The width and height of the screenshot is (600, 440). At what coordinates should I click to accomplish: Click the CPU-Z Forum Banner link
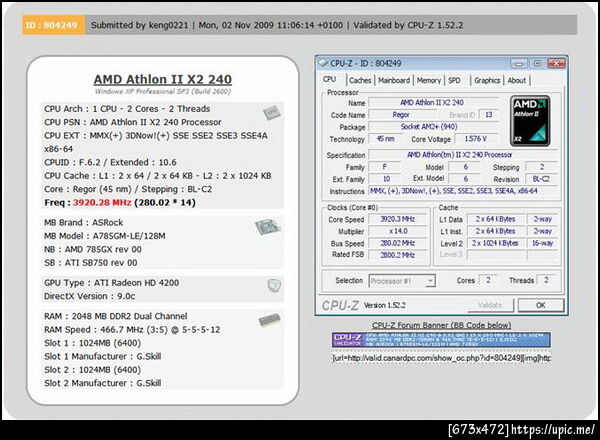[441, 325]
